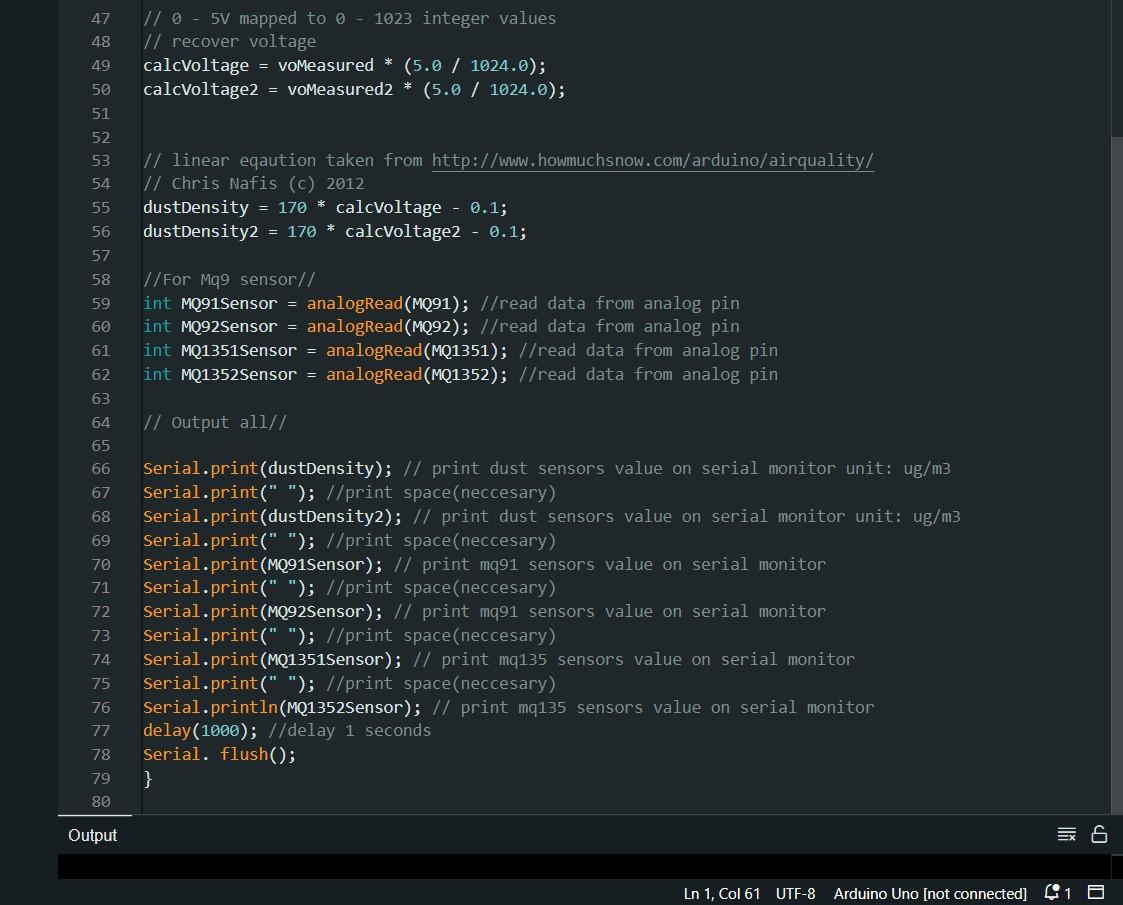Open the notifications bell in status bar
The height and width of the screenshot is (905, 1123).
[x=1052, y=893]
